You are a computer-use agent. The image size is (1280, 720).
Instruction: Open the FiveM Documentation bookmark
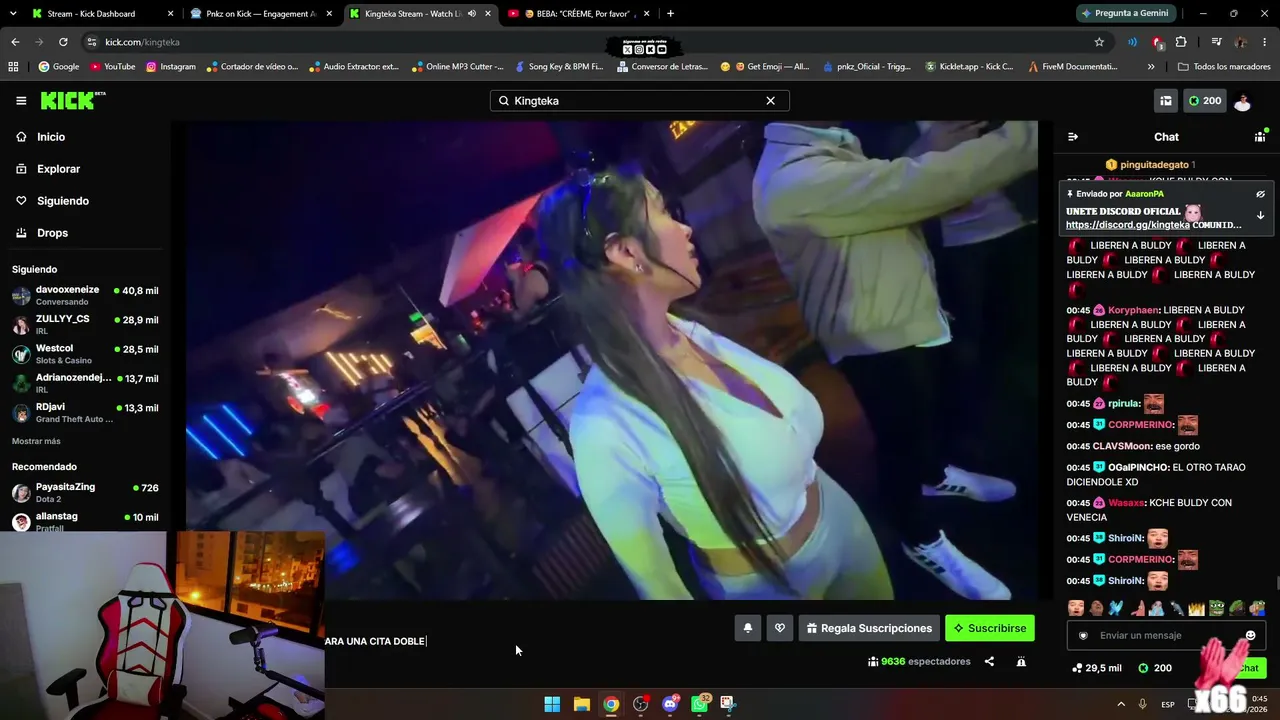pos(1072,67)
